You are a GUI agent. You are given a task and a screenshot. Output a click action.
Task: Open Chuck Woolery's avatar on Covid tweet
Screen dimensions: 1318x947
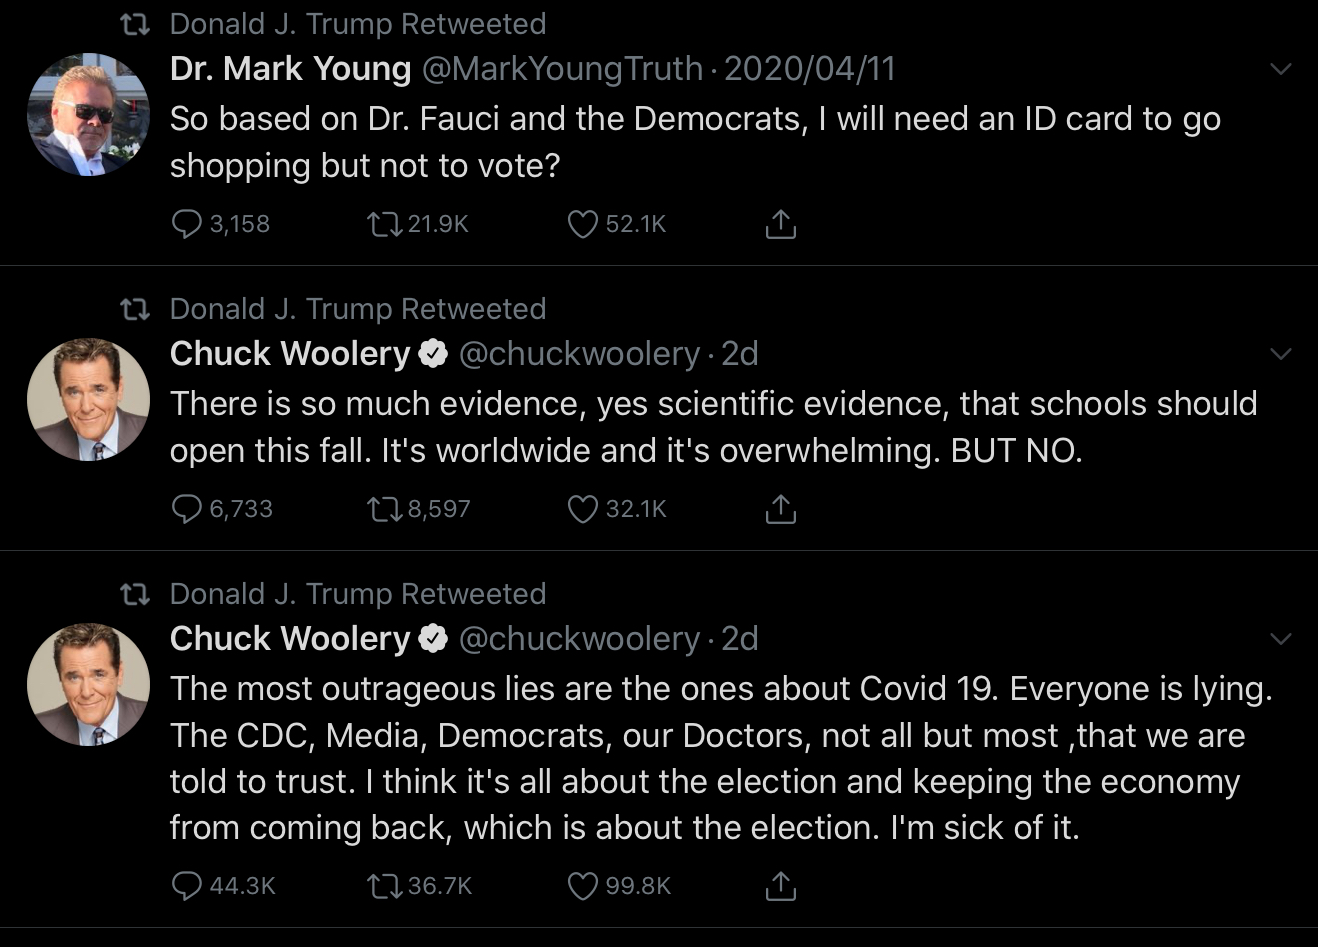coord(88,684)
